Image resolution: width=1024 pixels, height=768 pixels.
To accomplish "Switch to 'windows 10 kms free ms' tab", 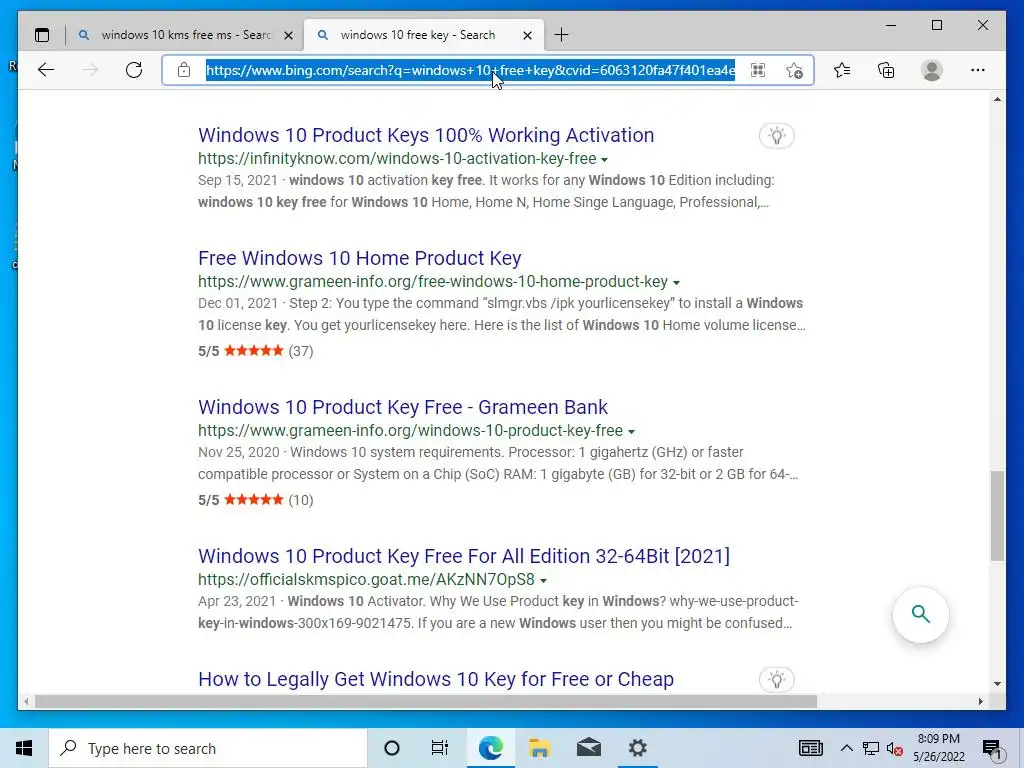I will tap(185, 35).
